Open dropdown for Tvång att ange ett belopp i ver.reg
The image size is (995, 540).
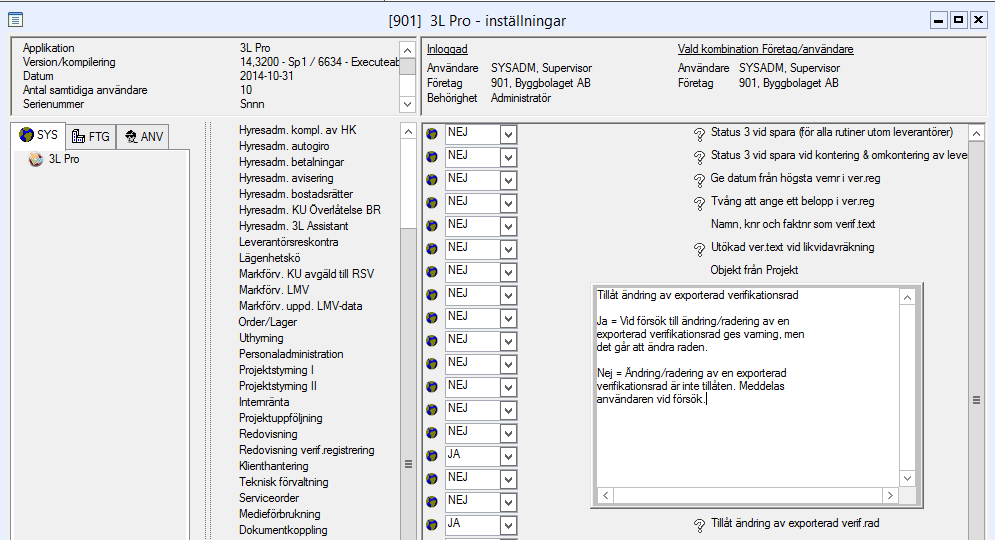508,204
